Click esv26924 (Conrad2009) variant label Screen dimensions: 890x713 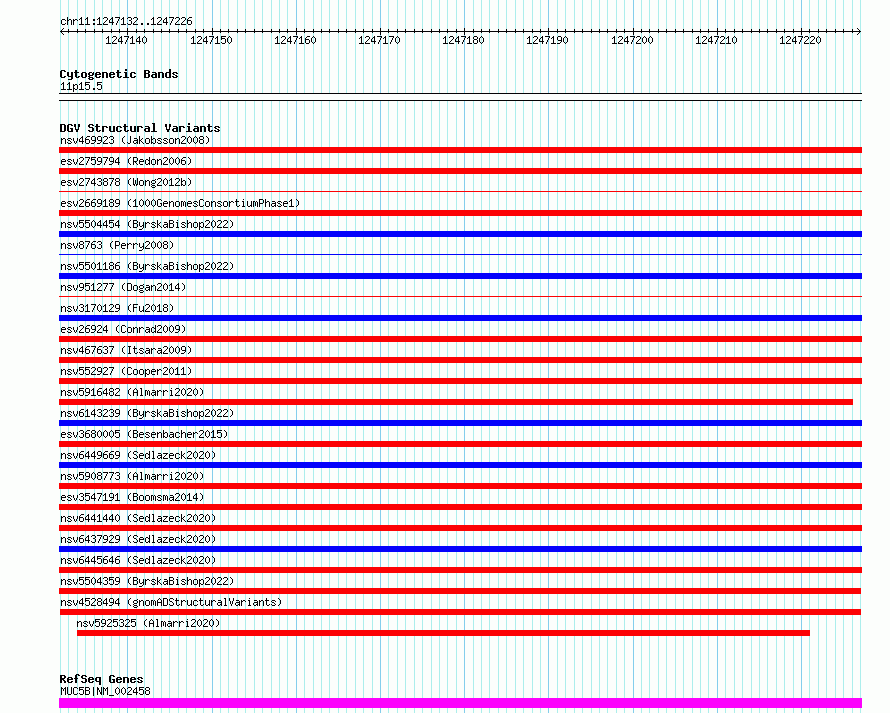[123, 329]
